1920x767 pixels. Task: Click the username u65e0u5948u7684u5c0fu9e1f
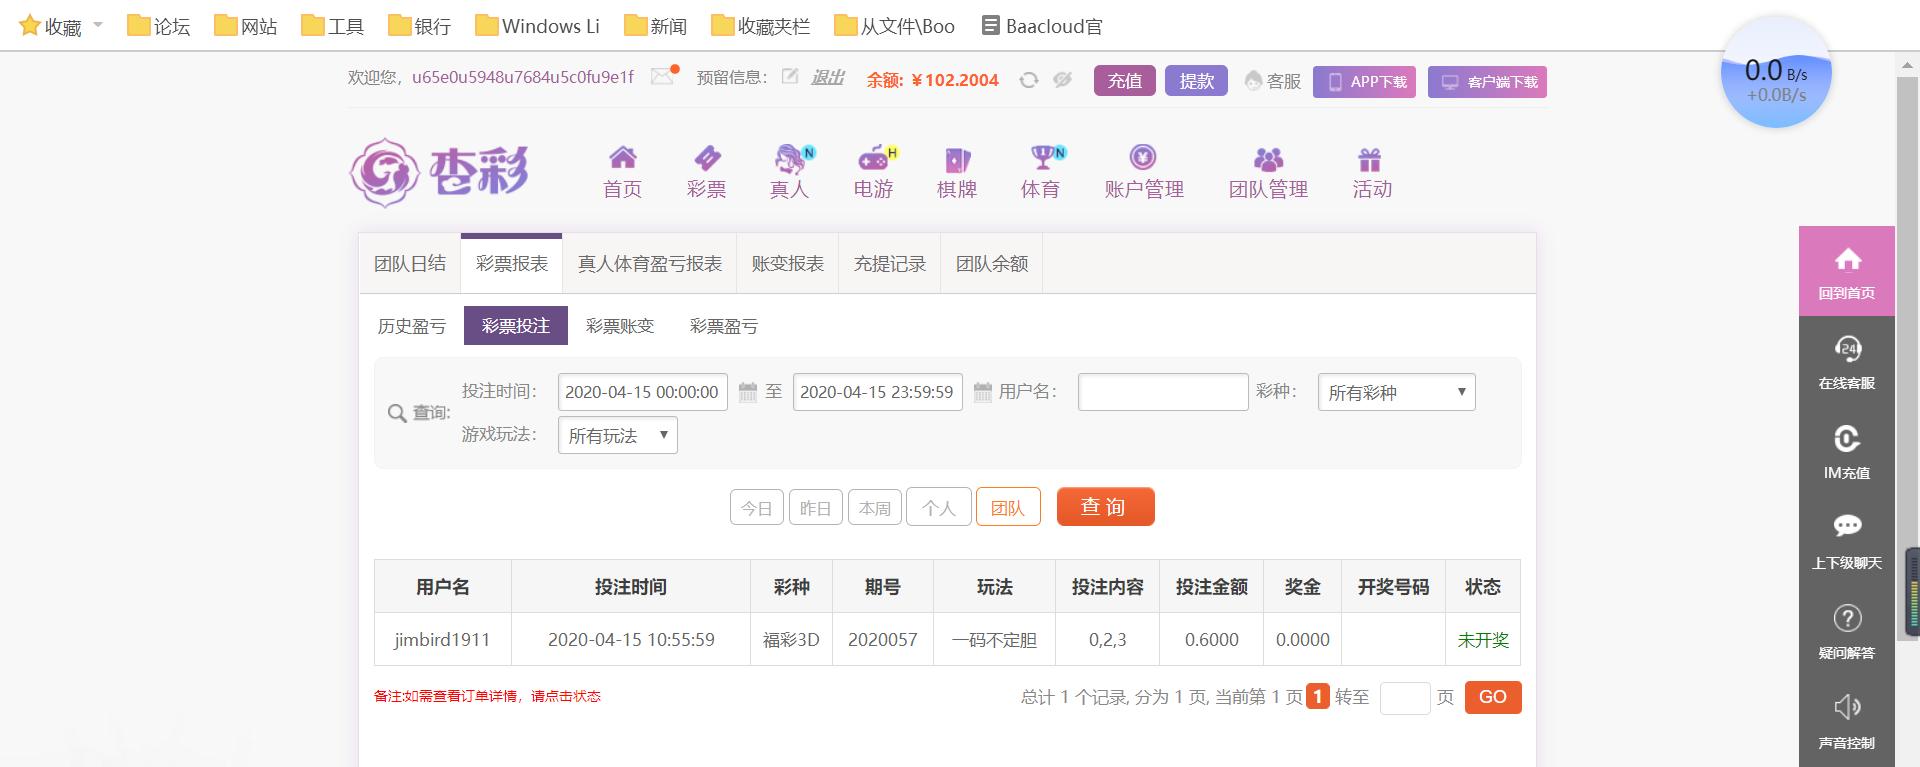point(523,77)
